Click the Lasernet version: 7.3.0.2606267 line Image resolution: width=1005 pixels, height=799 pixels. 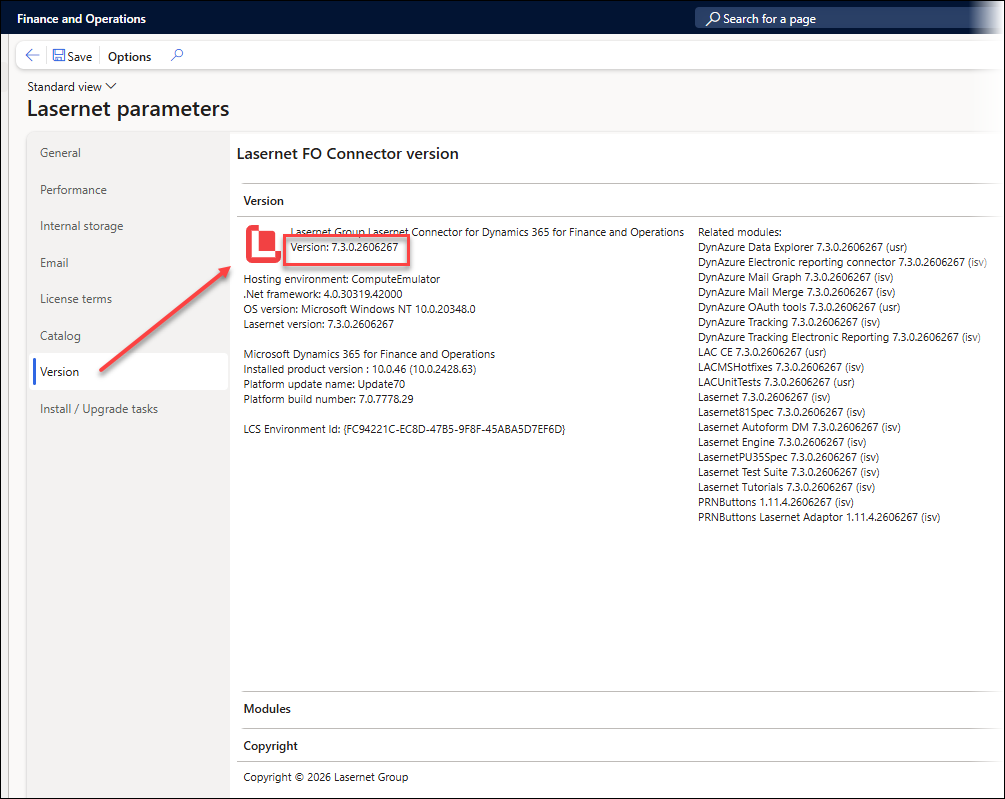point(319,324)
